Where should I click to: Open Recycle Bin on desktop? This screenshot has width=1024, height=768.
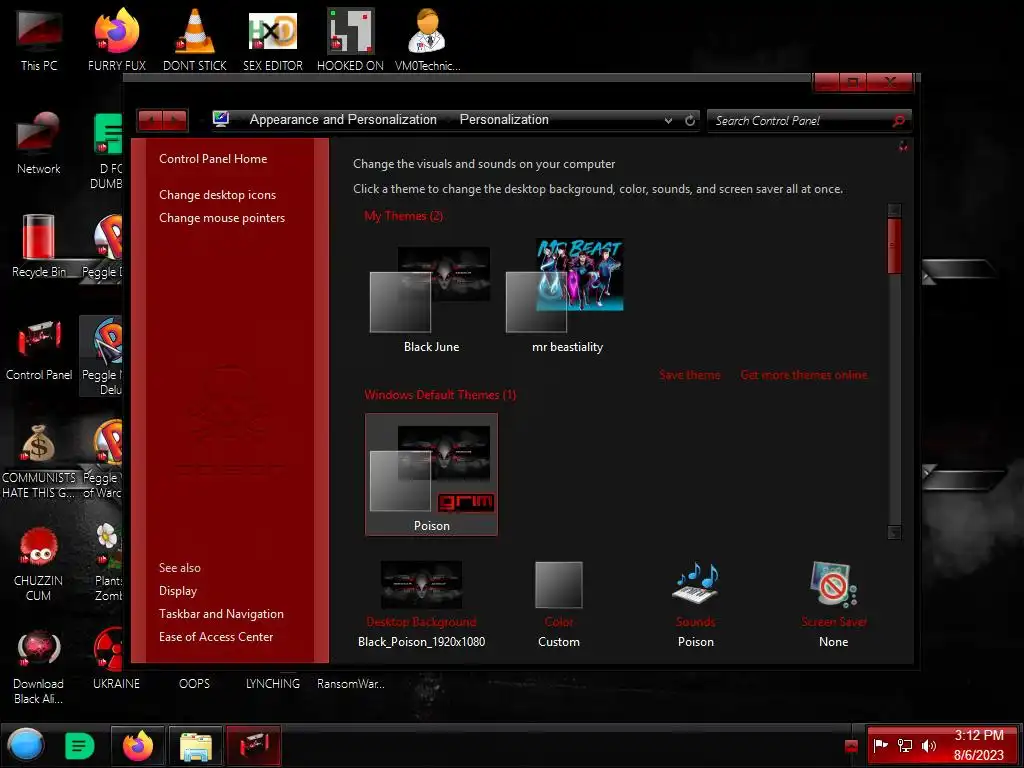click(39, 246)
